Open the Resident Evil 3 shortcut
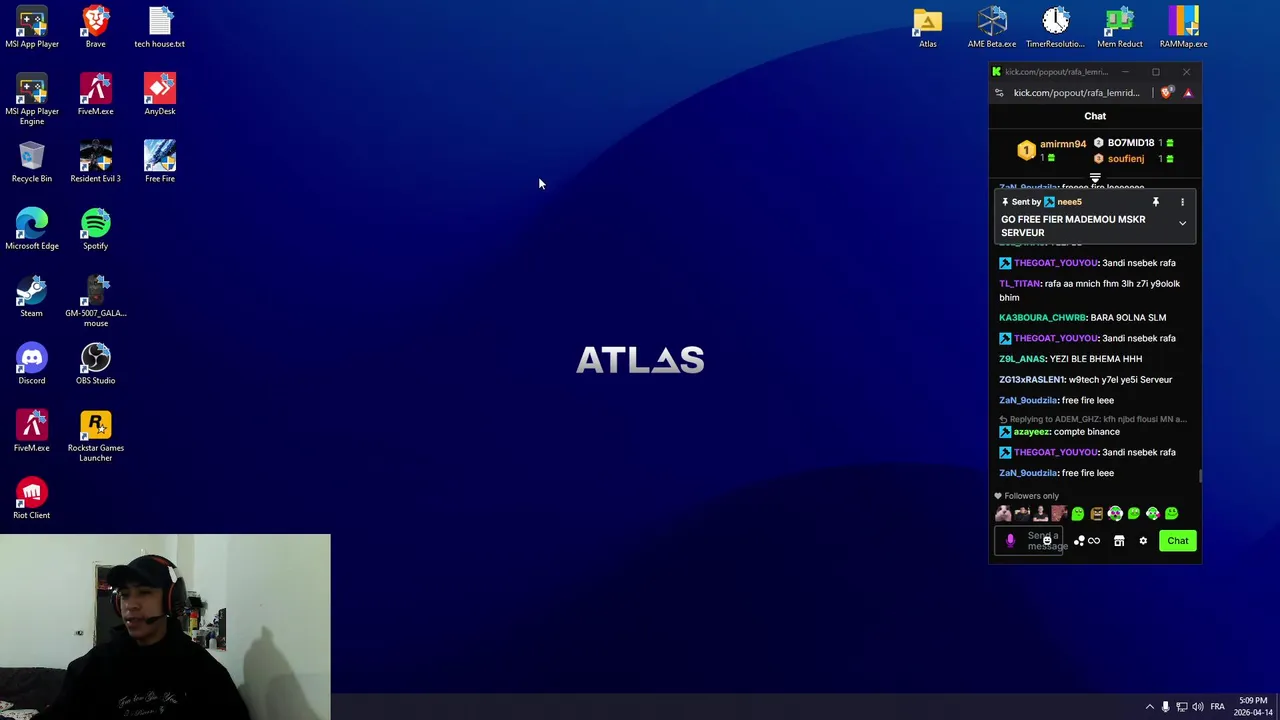Screen dimensions: 1280x720 pos(95,162)
